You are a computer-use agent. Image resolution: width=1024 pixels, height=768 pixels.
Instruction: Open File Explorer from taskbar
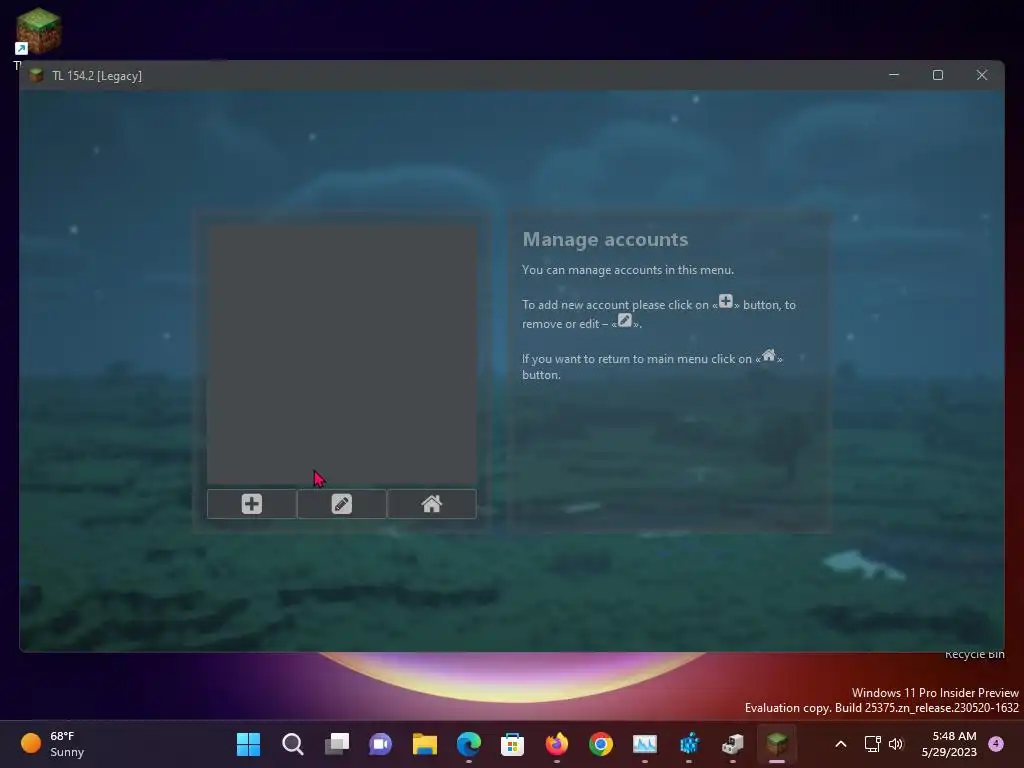coord(424,744)
